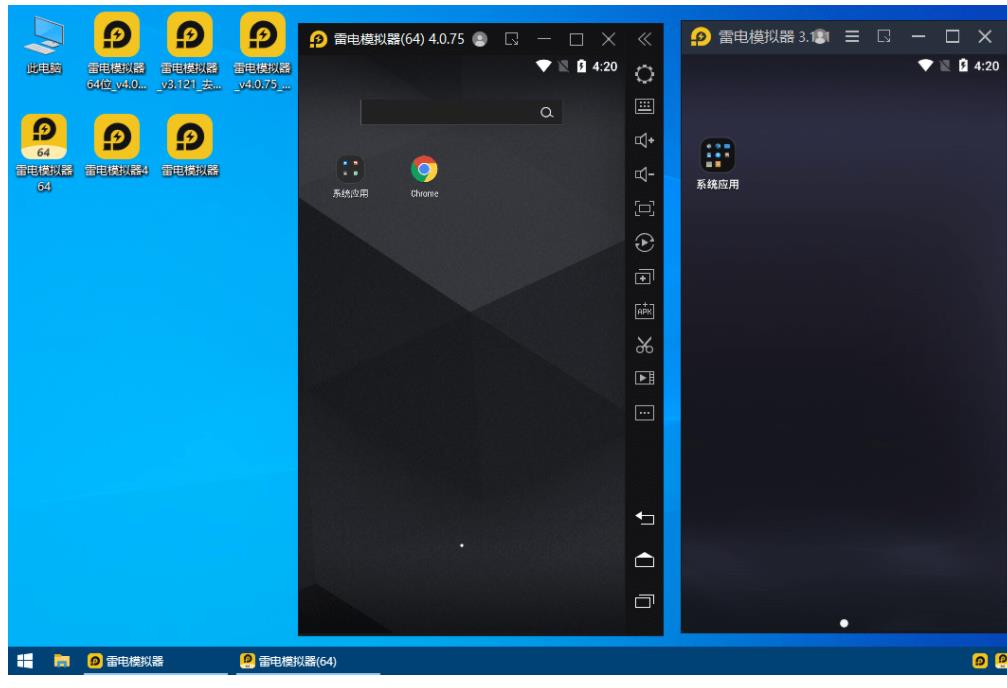The width and height of the screenshot is (1007, 688).
Task: Click the Android back button icon
Action: pyautogui.click(x=644, y=518)
